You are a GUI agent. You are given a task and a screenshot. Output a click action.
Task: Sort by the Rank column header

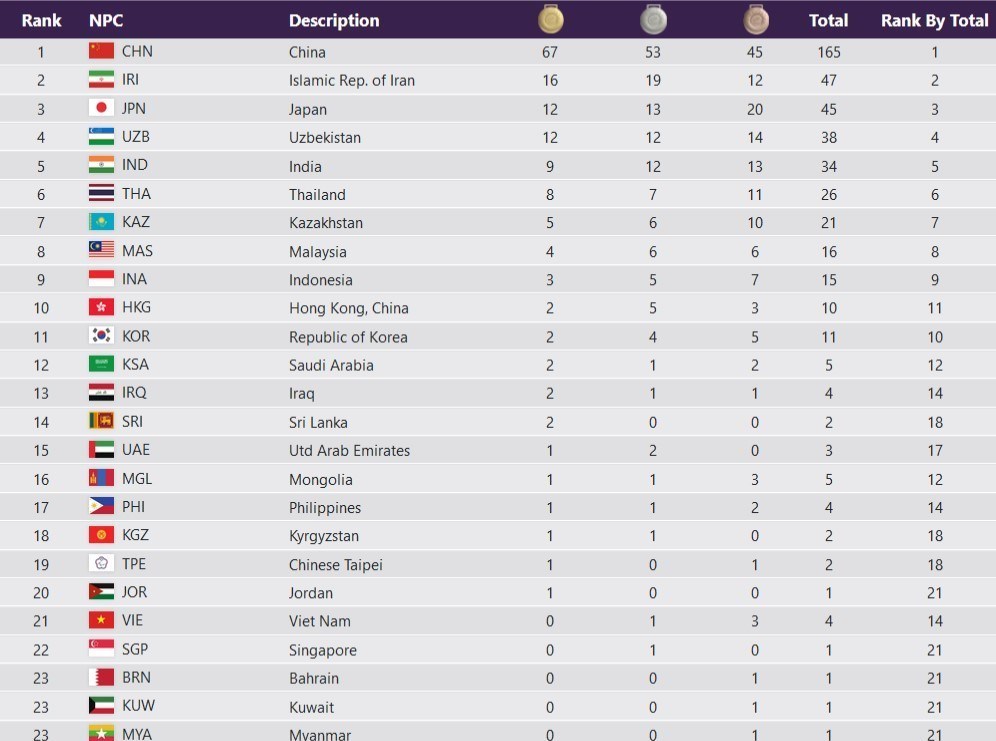(41, 20)
